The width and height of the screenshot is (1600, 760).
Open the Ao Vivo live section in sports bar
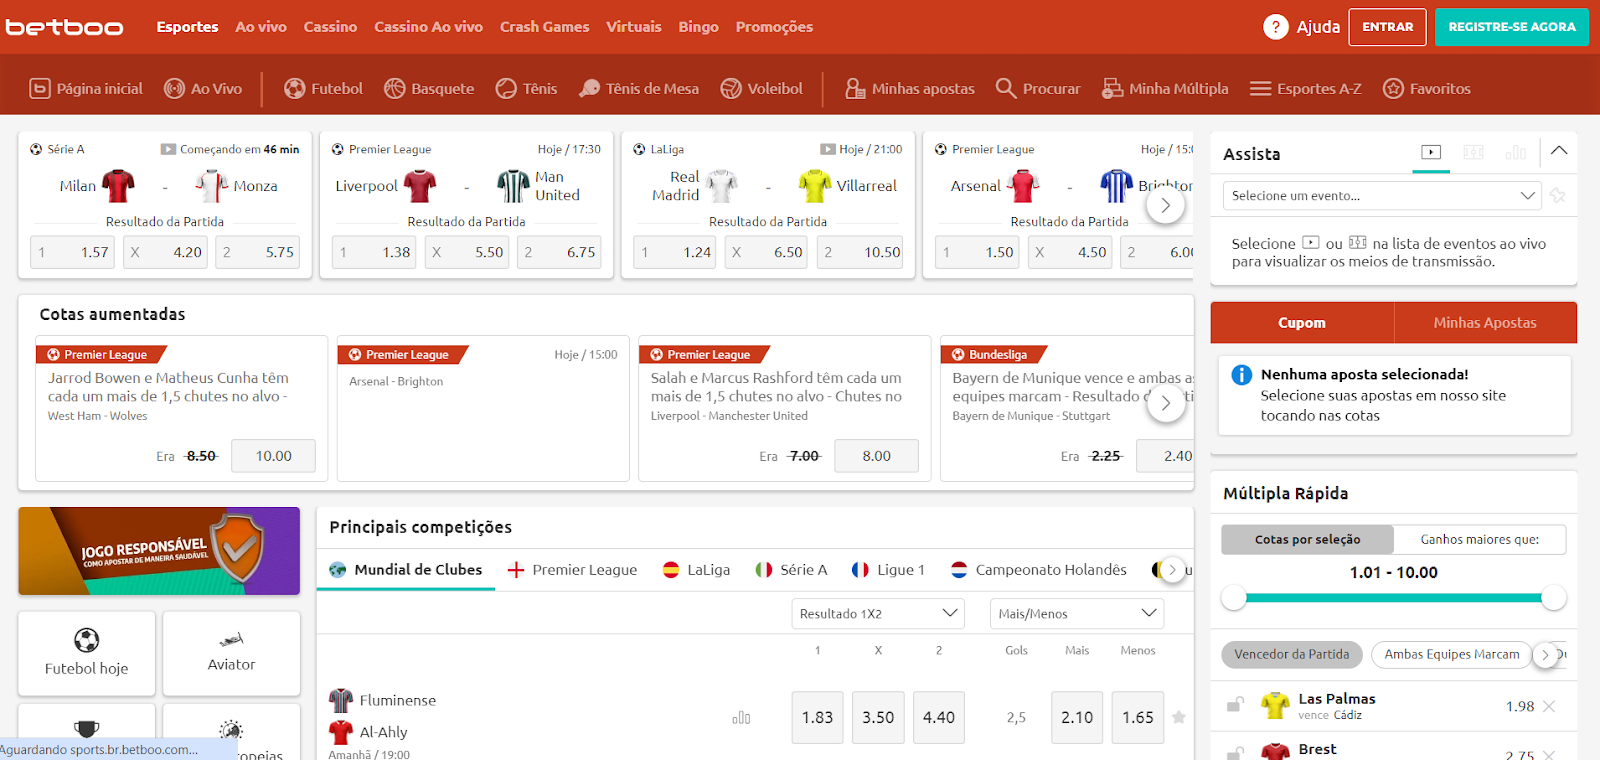coord(203,89)
